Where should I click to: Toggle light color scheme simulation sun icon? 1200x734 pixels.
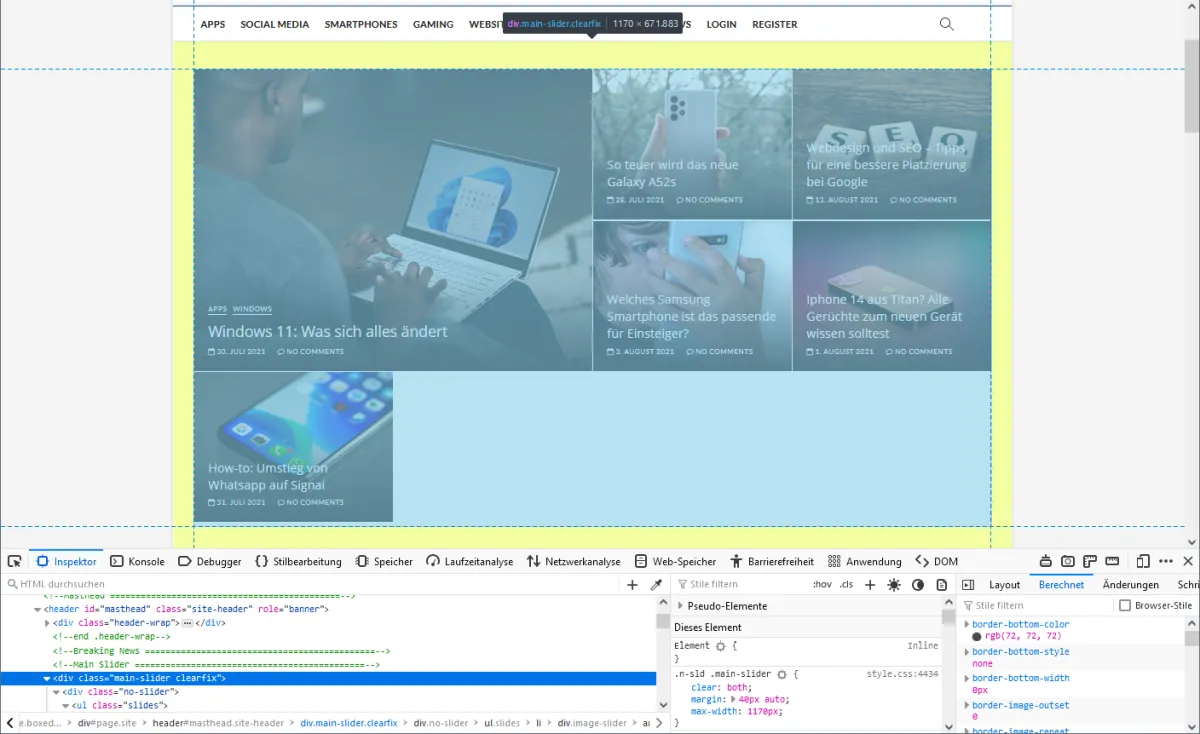(894, 585)
